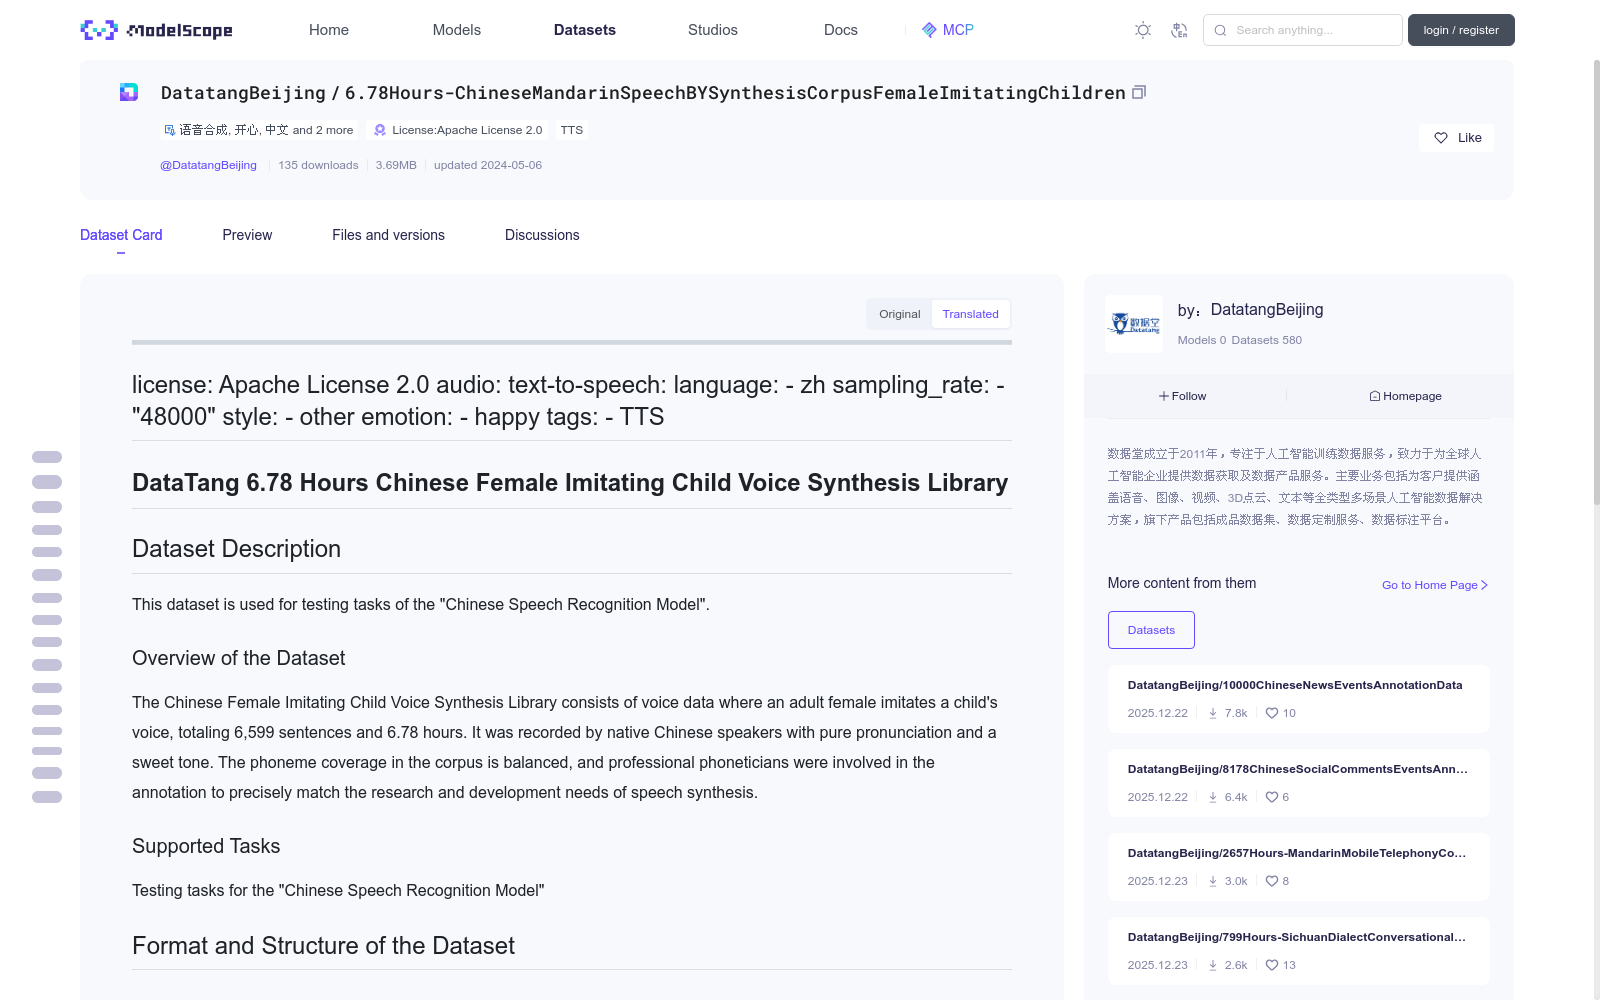Click the heart icon next to 13
The image size is (1600, 1000).
click(1272, 965)
